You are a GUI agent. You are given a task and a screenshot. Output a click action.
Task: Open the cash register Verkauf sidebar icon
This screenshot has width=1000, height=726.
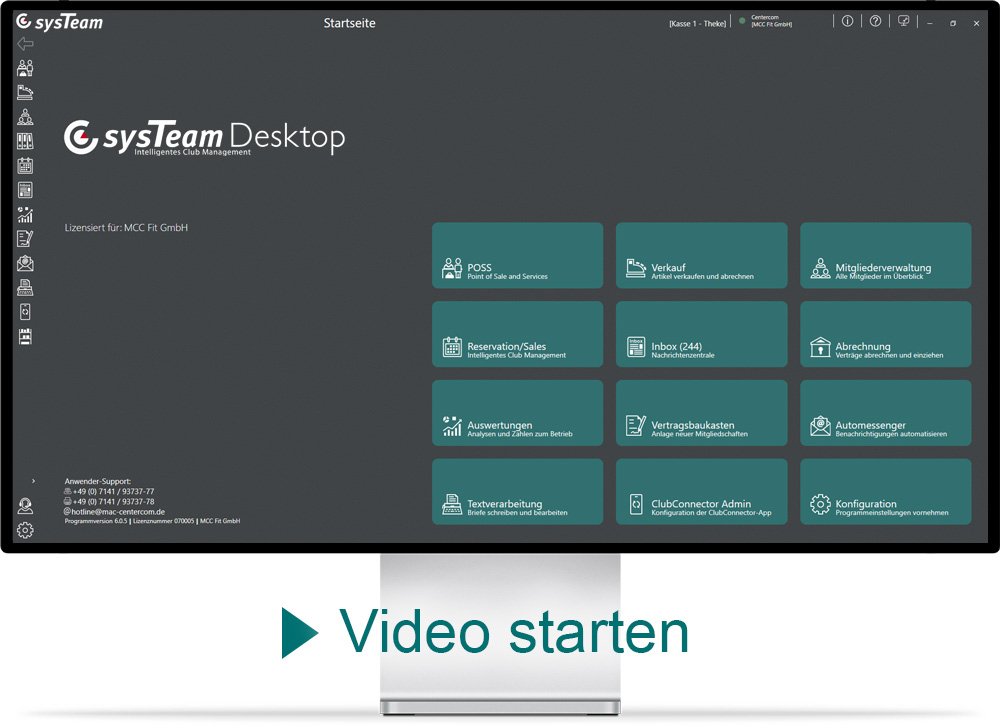[x=26, y=93]
